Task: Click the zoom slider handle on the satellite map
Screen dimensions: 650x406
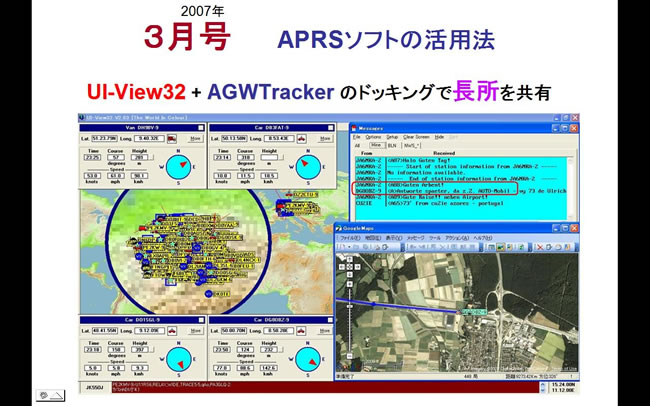Action: coord(349,306)
